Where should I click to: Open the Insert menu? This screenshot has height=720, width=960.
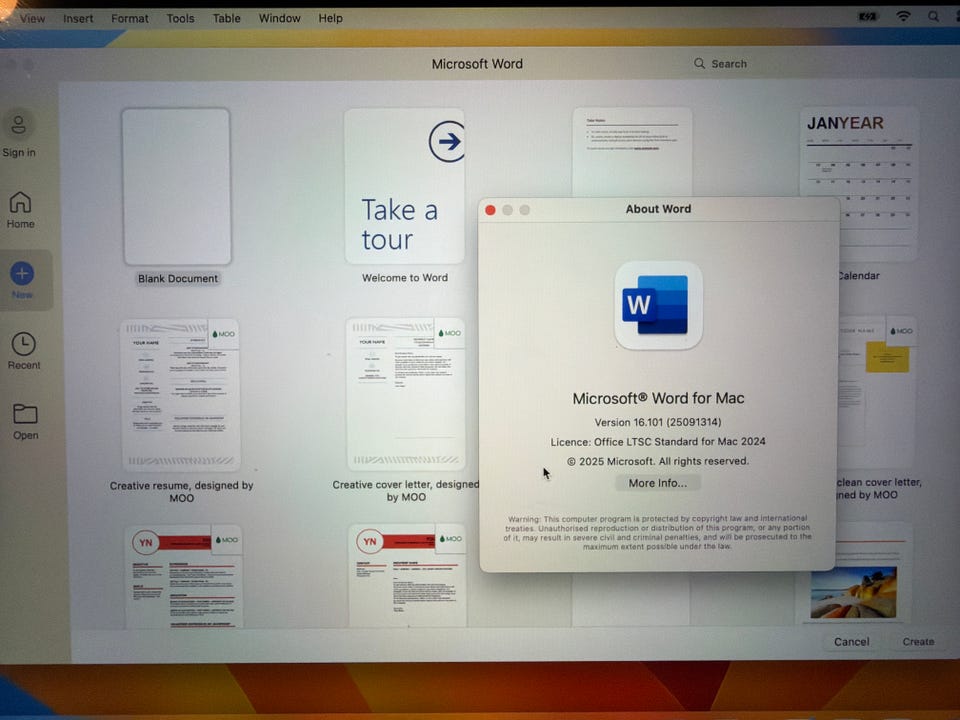pos(78,18)
